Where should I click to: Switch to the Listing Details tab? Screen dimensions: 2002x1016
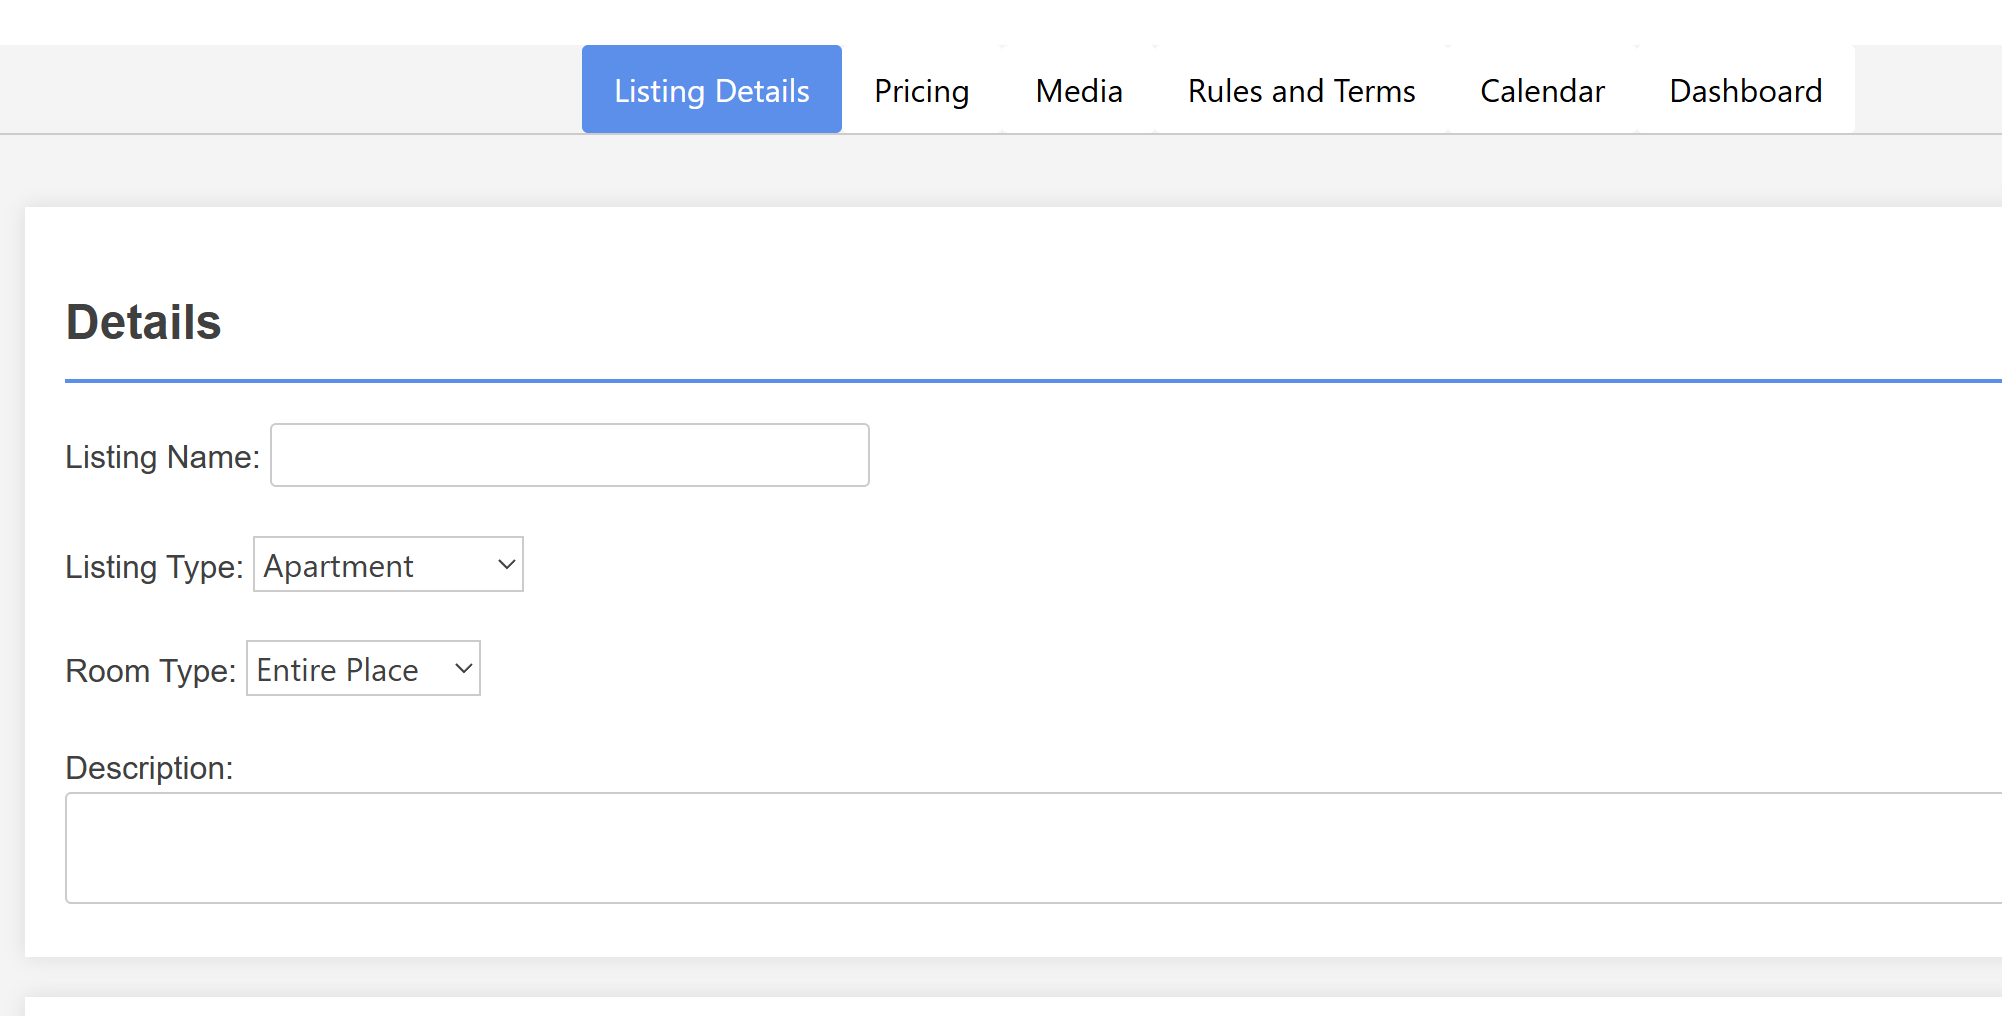coord(711,90)
